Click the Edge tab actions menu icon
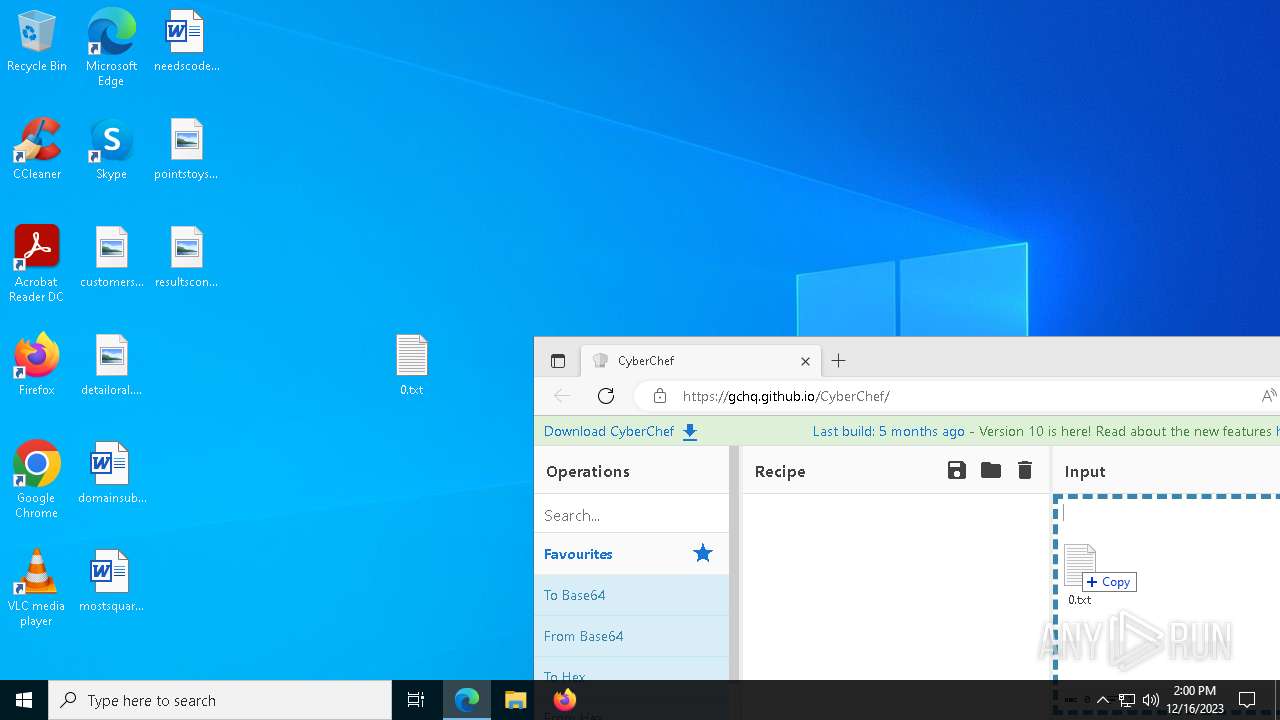 click(558, 361)
